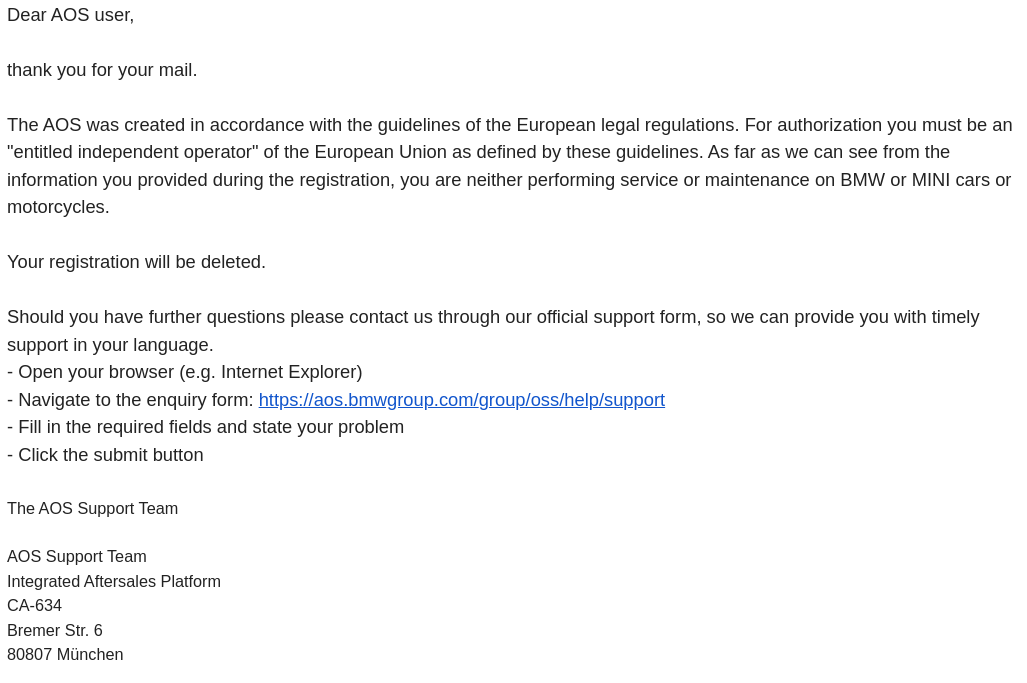Click the 'entitled independent operator' quoted phrase

133,152
